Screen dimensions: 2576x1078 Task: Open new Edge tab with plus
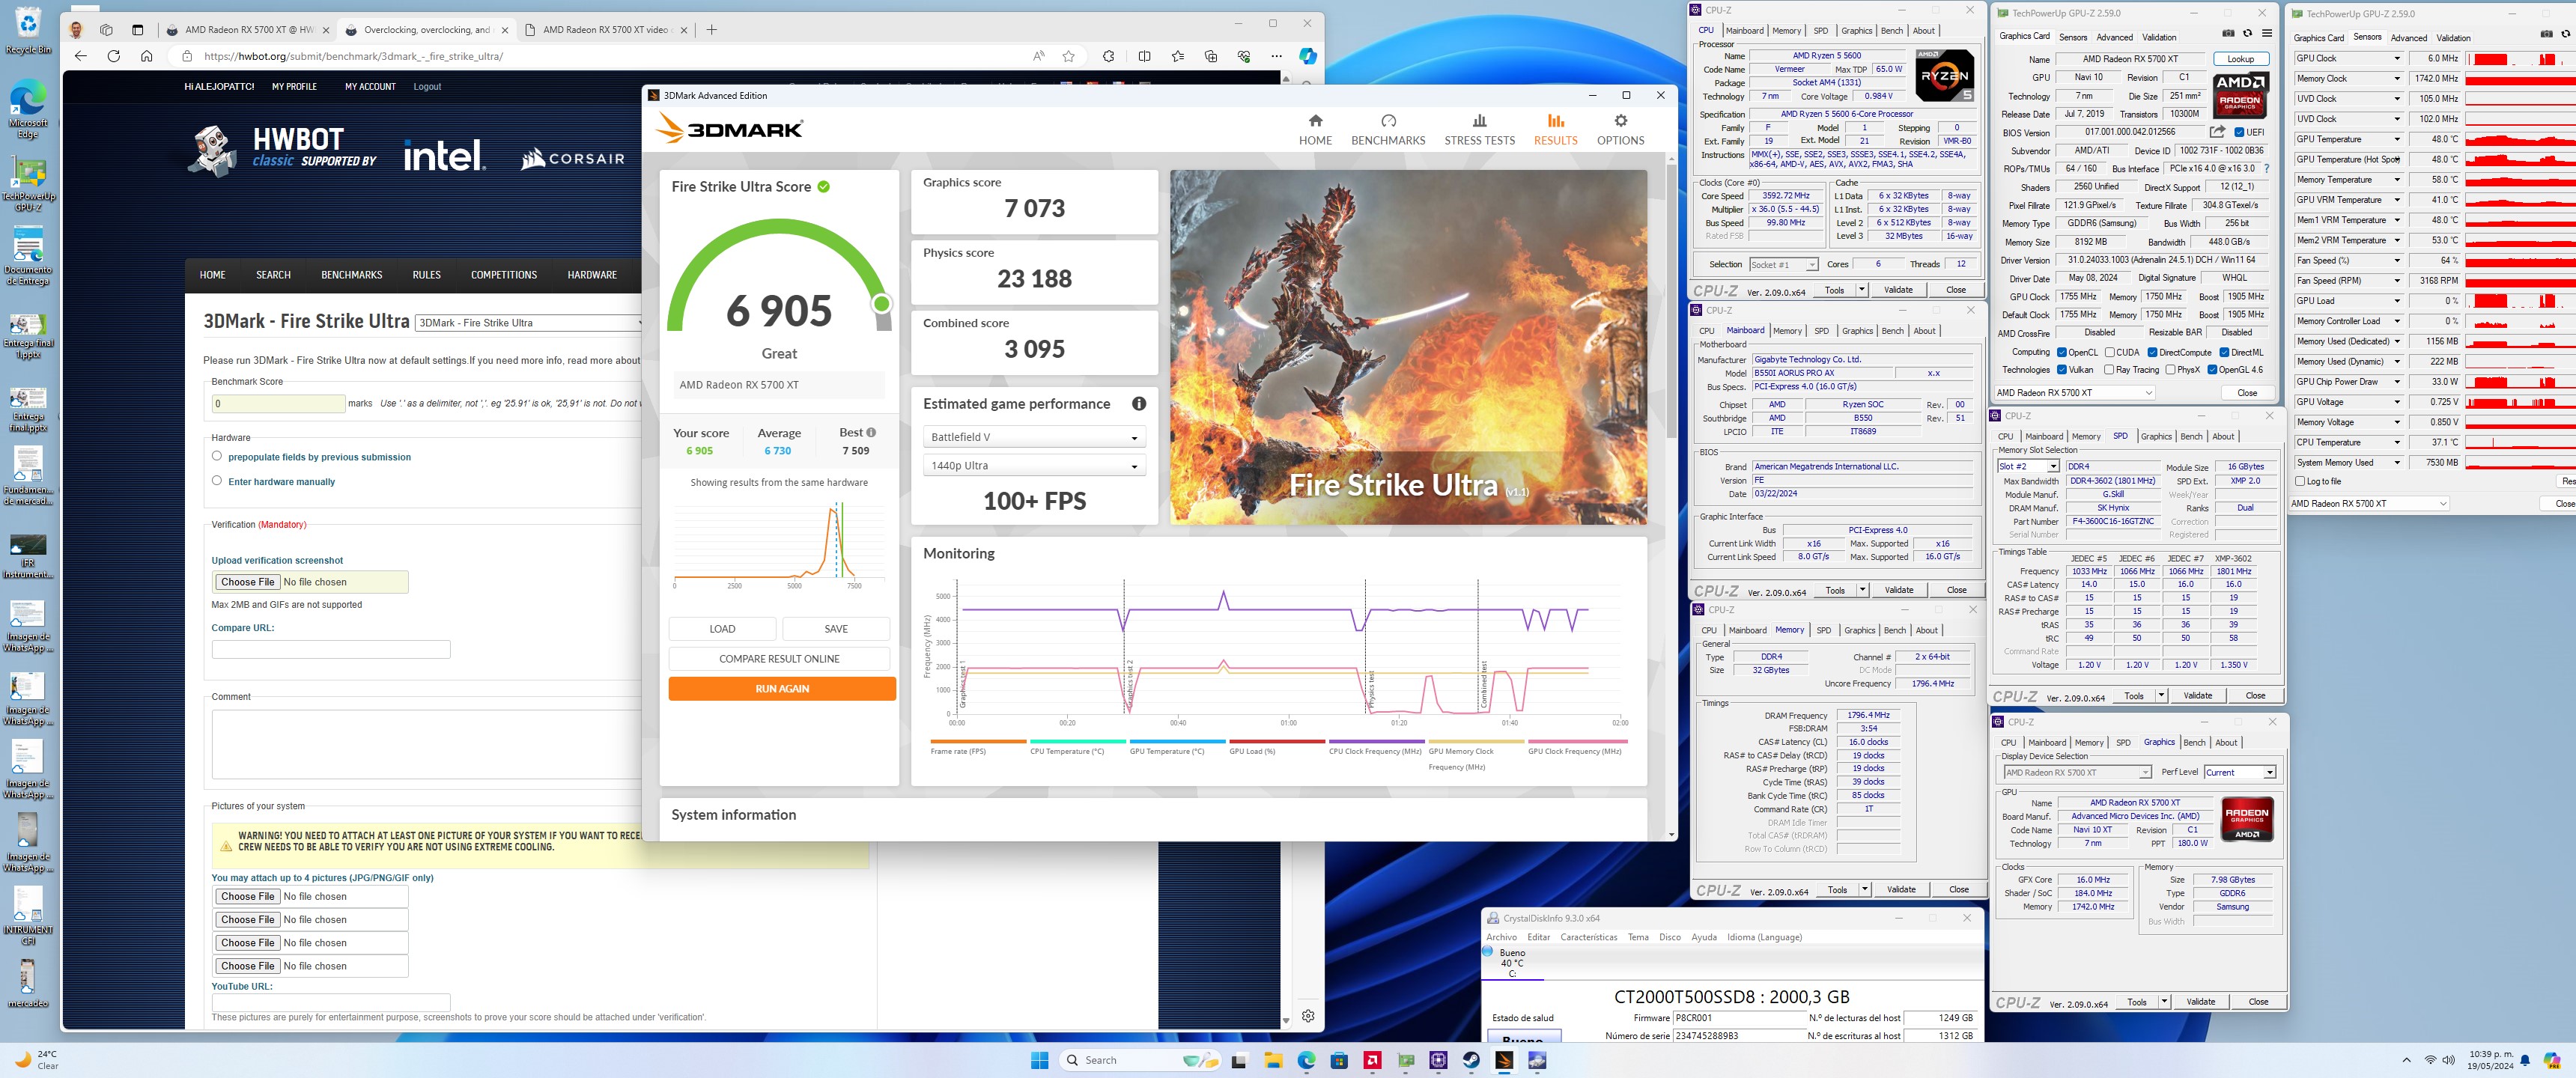(x=712, y=30)
